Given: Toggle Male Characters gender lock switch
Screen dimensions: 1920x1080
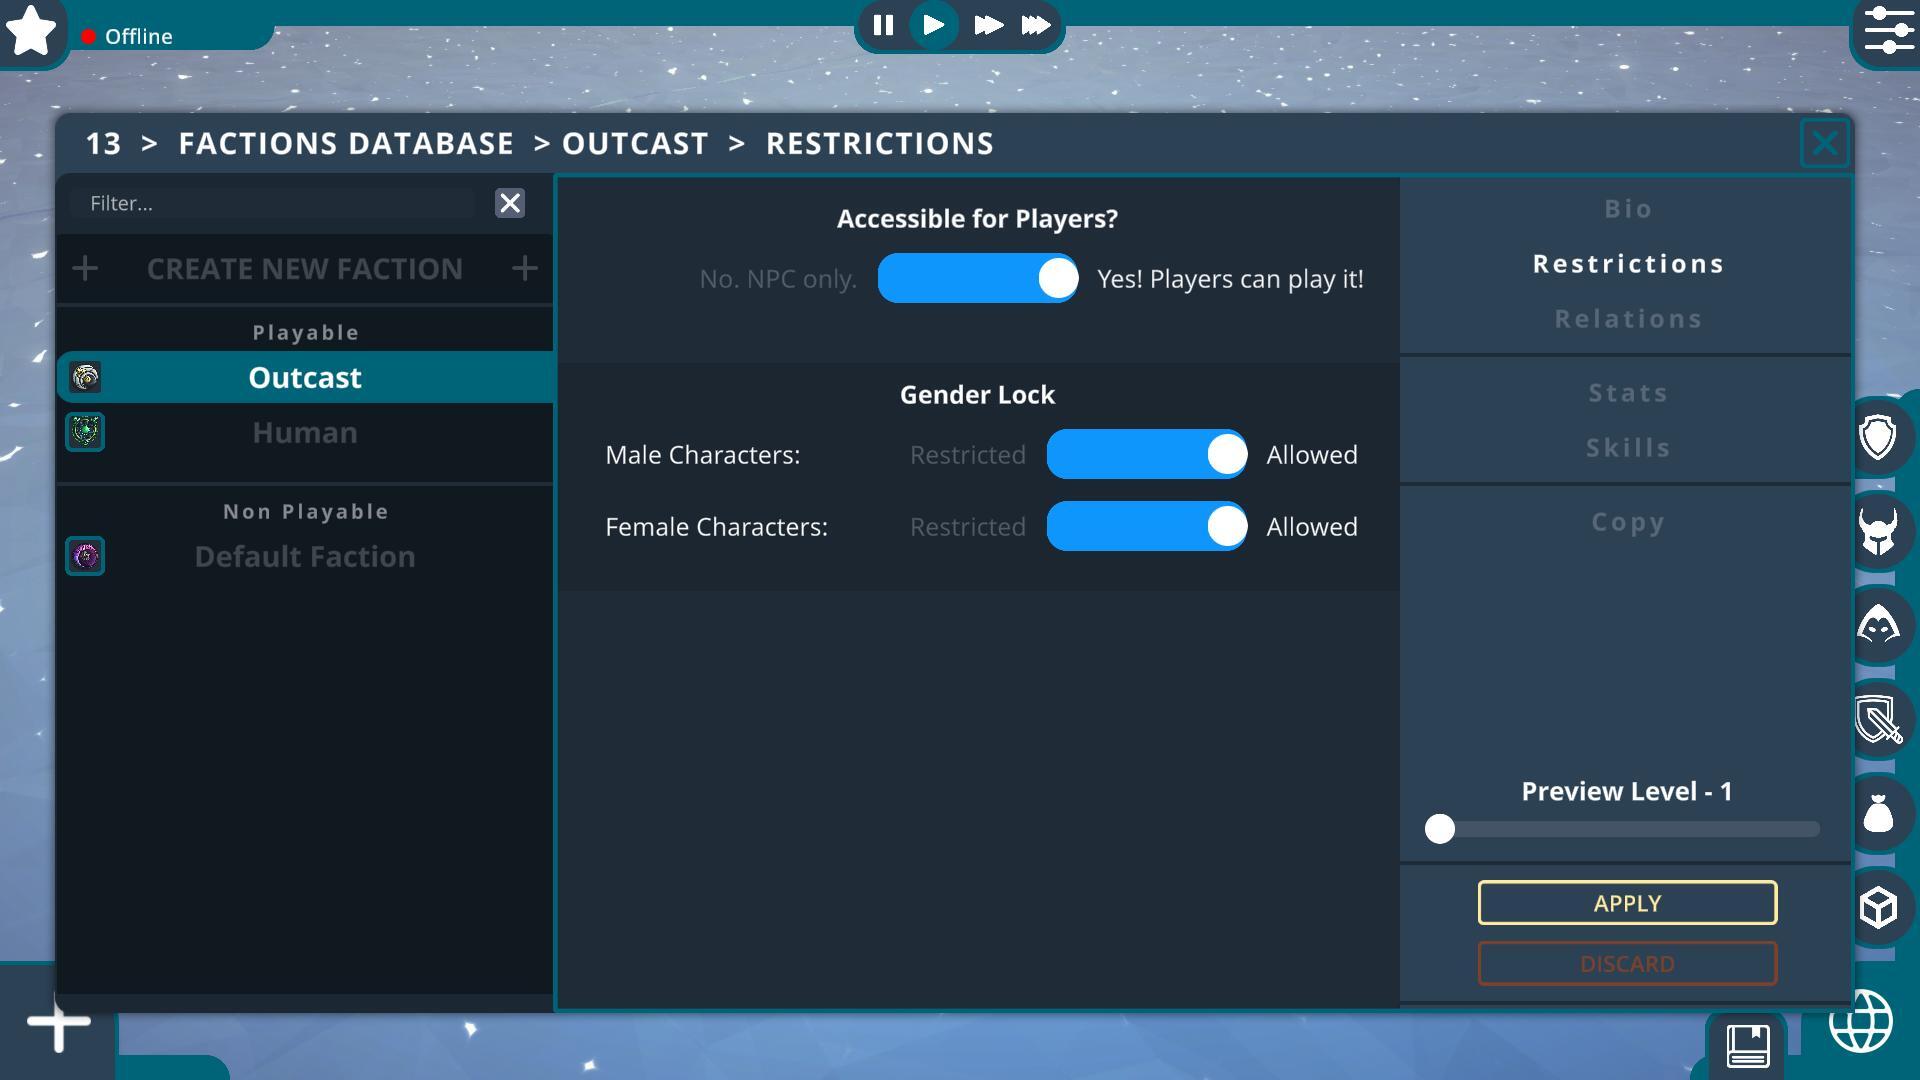Looking at the screenshot, I should coord(1147,454).
